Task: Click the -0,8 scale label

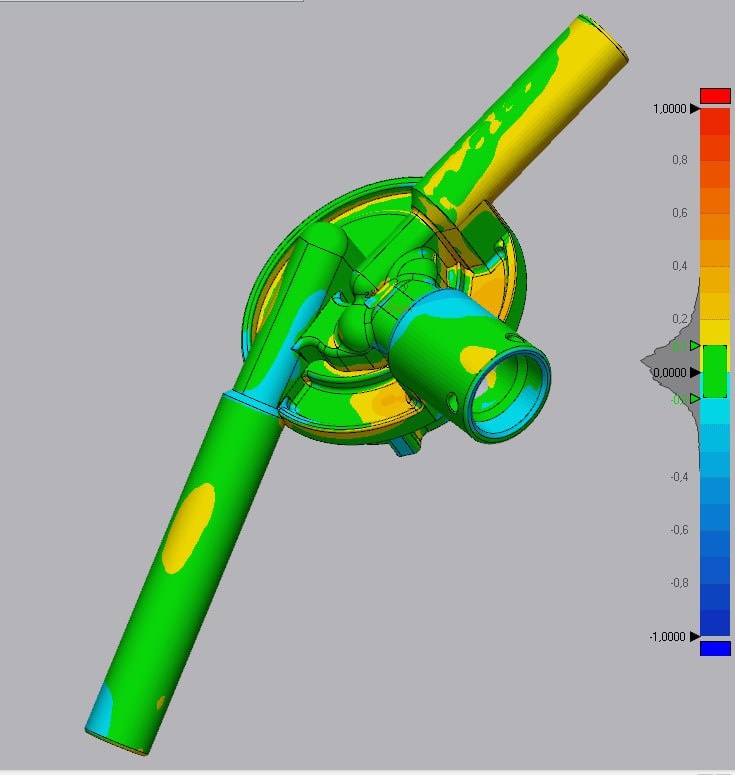Action: point(679,582)
